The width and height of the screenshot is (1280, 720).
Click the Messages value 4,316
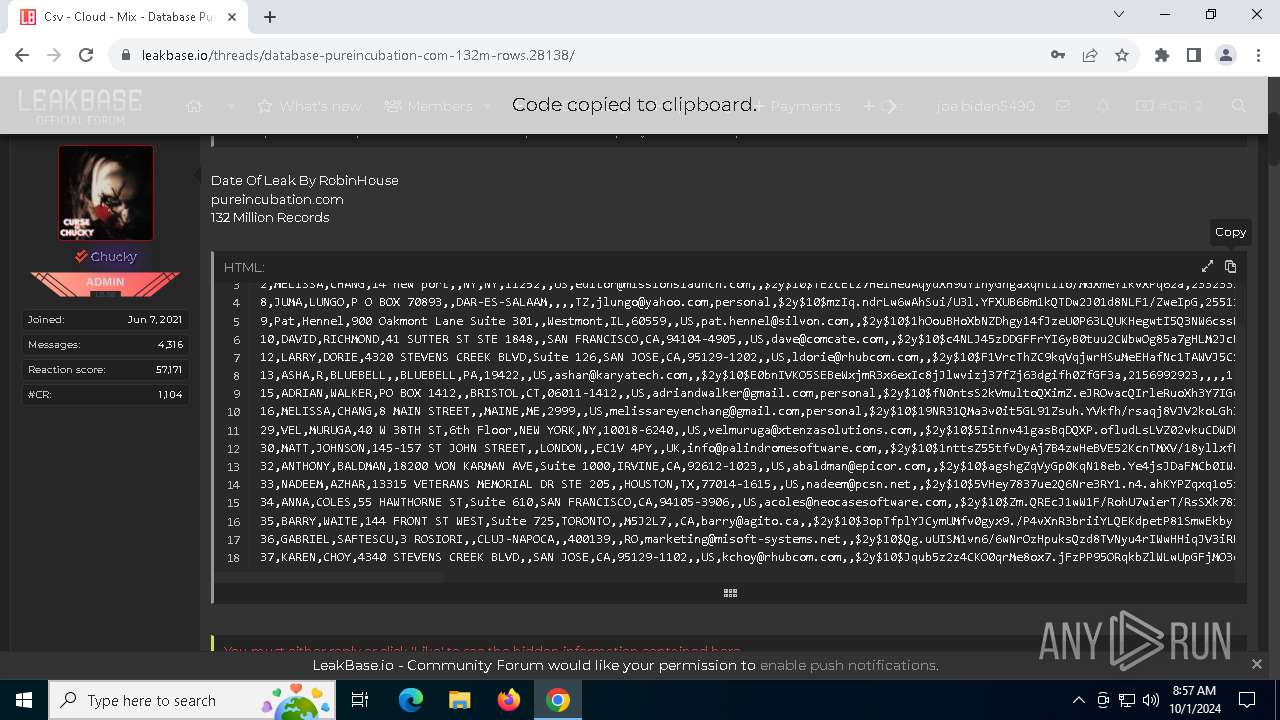coord(170,345)
